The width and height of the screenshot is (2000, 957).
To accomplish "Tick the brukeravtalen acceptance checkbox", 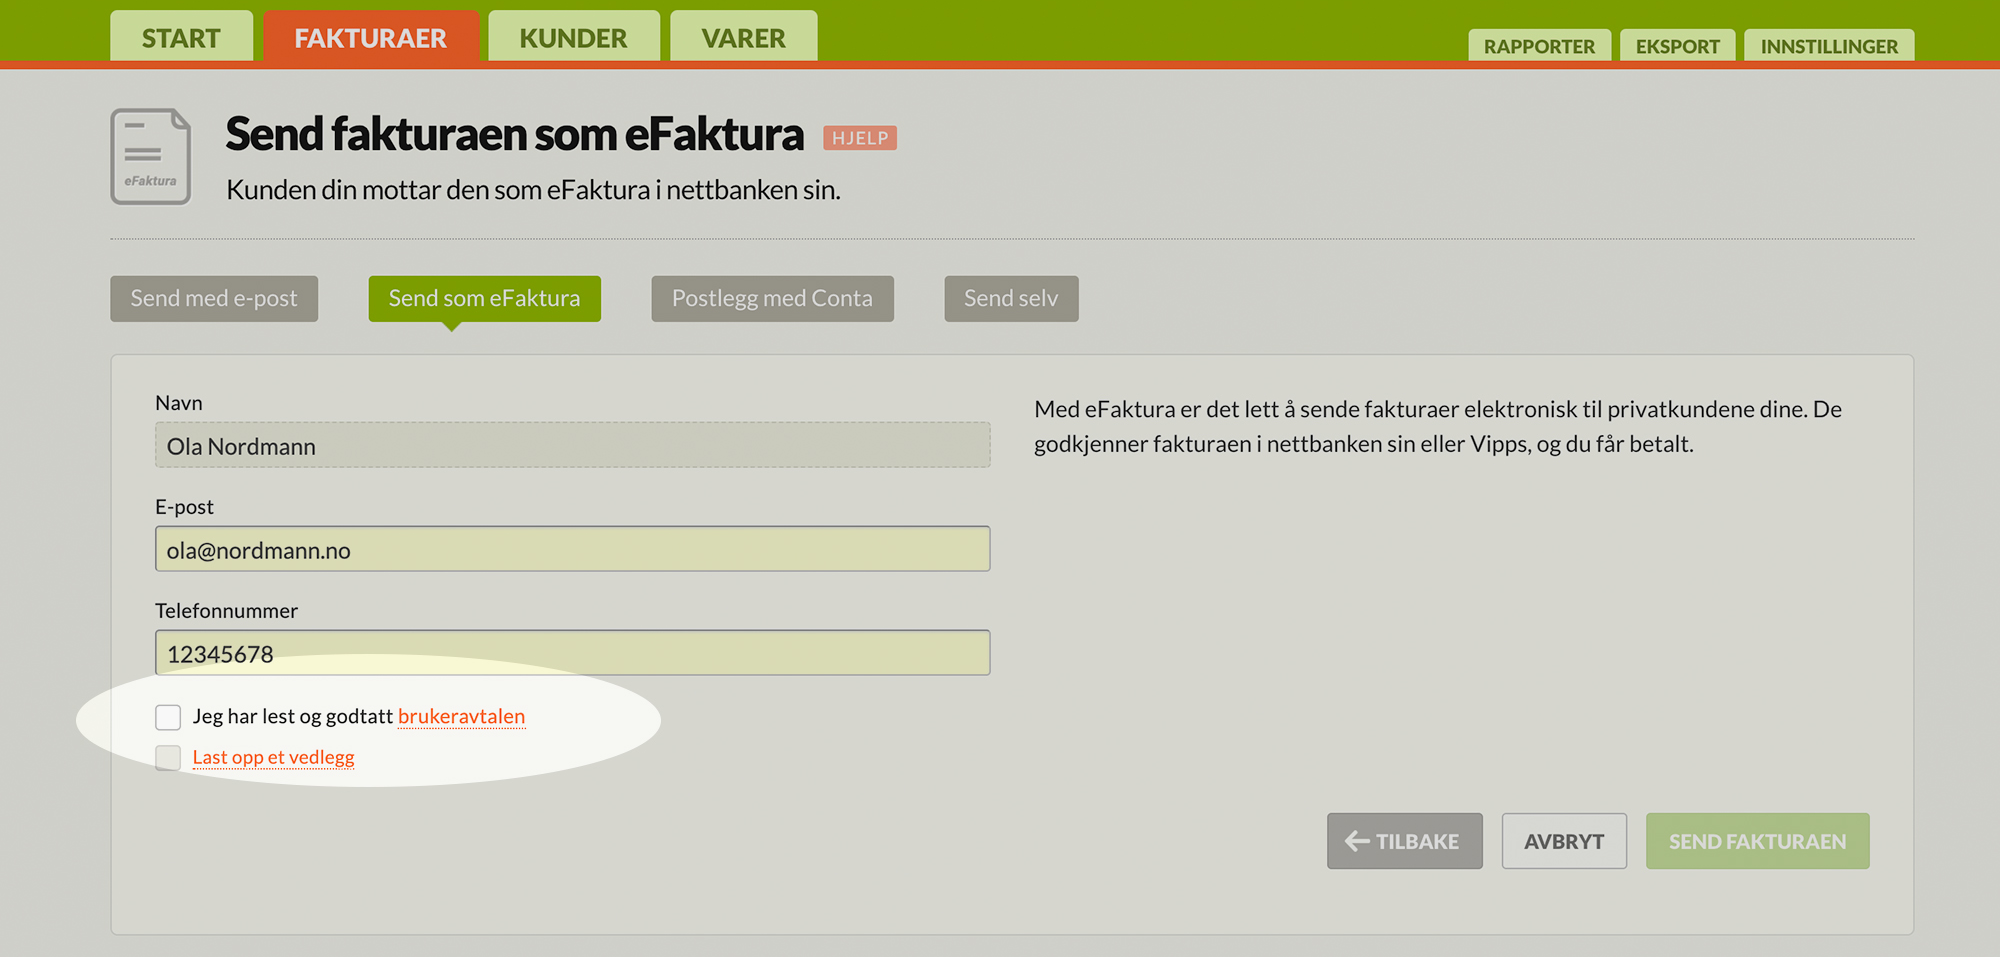I will pos(168,717).
